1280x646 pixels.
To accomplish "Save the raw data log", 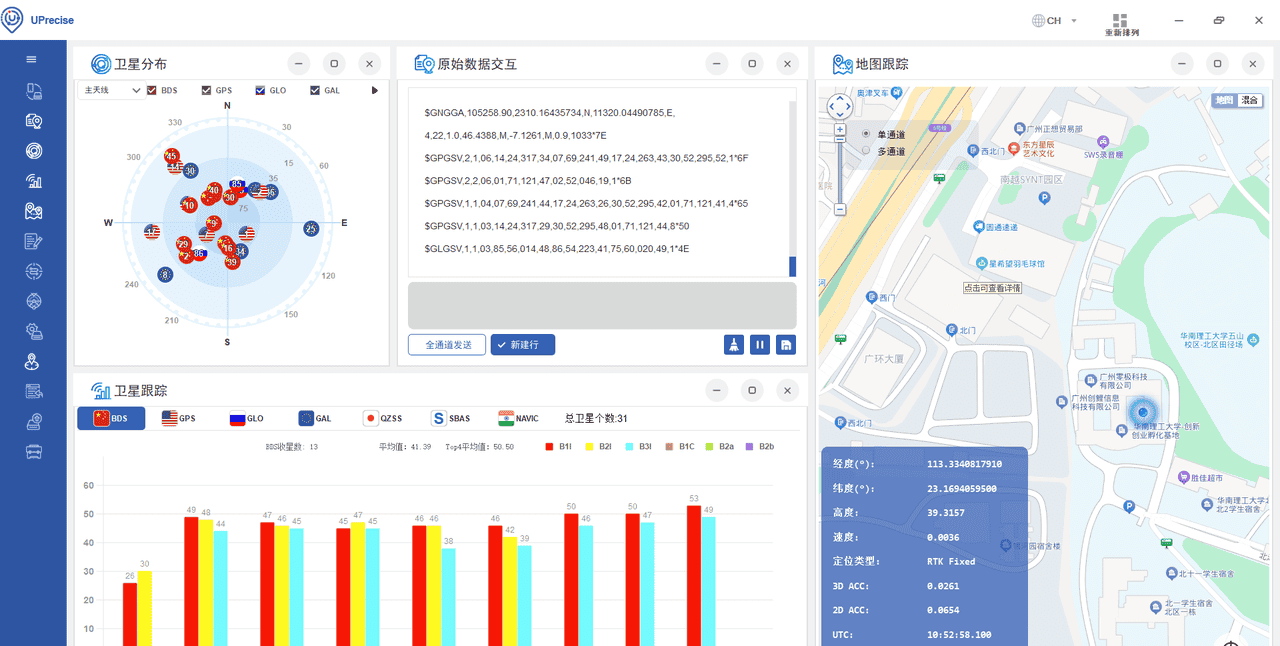I will [x=786, y=344].
